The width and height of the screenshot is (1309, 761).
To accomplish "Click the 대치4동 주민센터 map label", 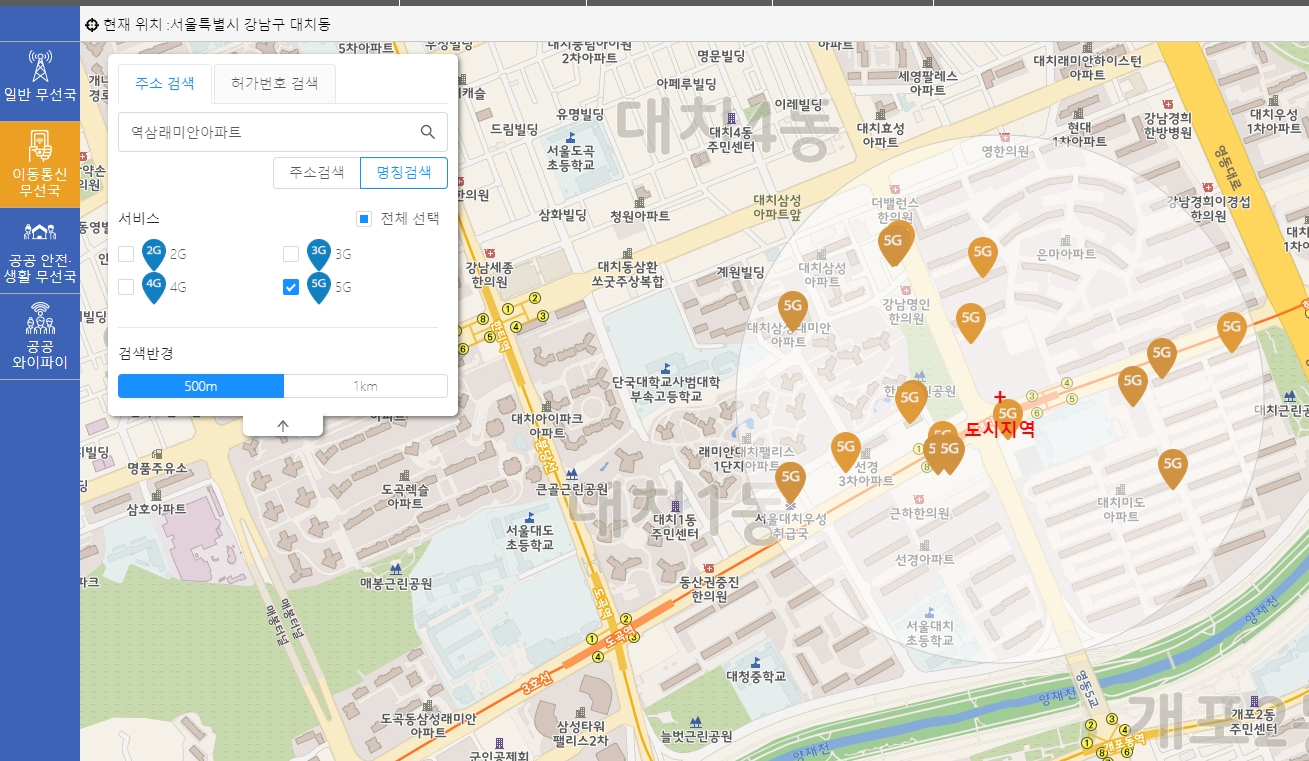I will coord(731,139).
